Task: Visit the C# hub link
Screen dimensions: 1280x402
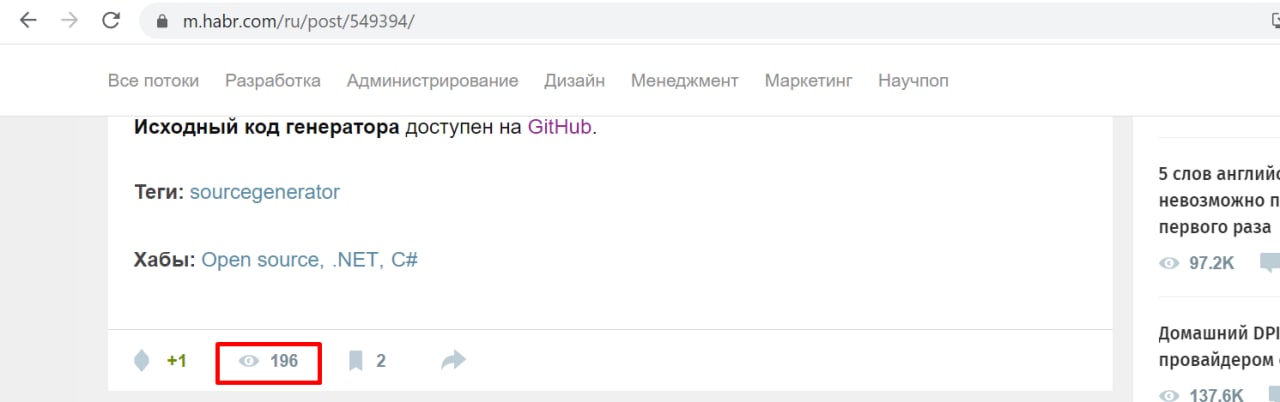Action: pyautogui.click(x=404, y=260)
